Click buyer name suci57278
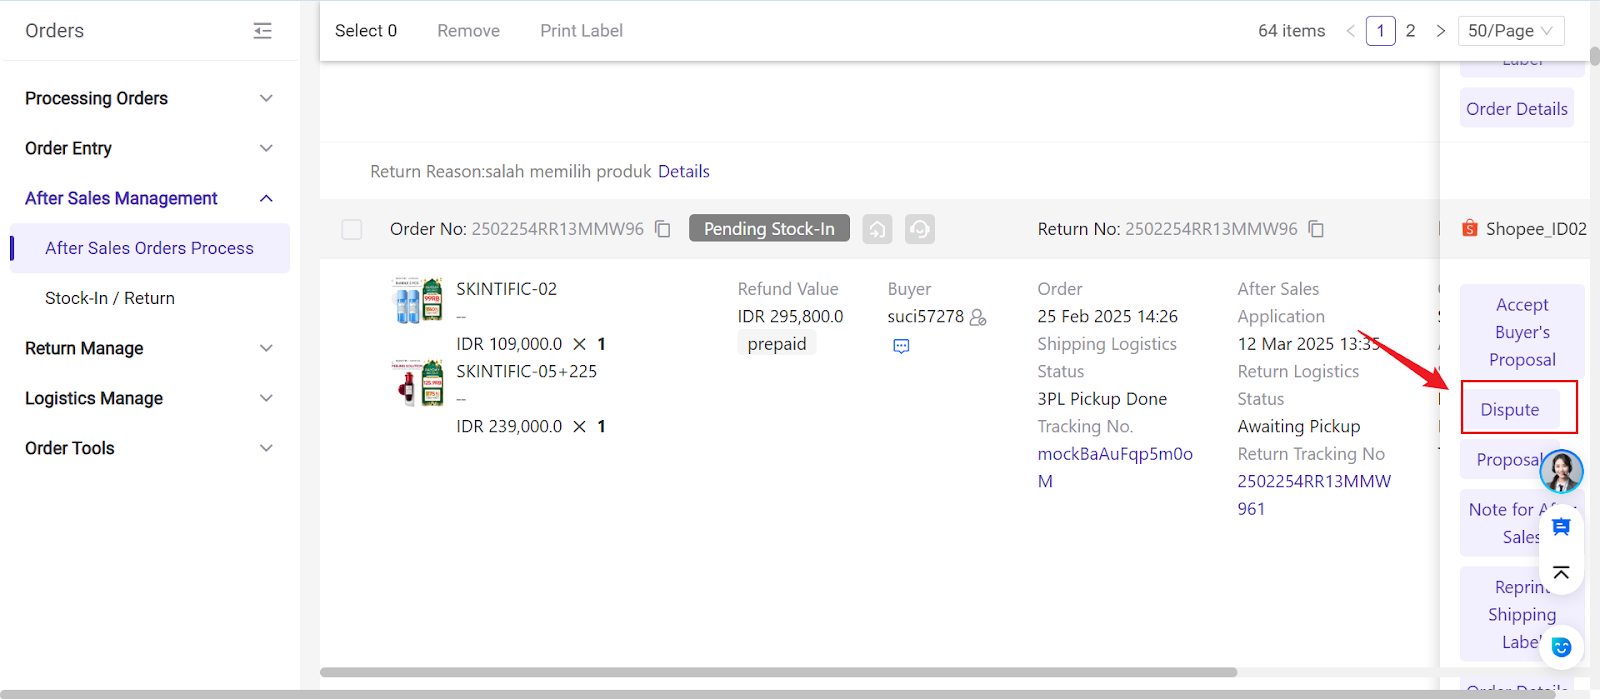This screenshot has height=699, width=1600. (x=925, y=317)
